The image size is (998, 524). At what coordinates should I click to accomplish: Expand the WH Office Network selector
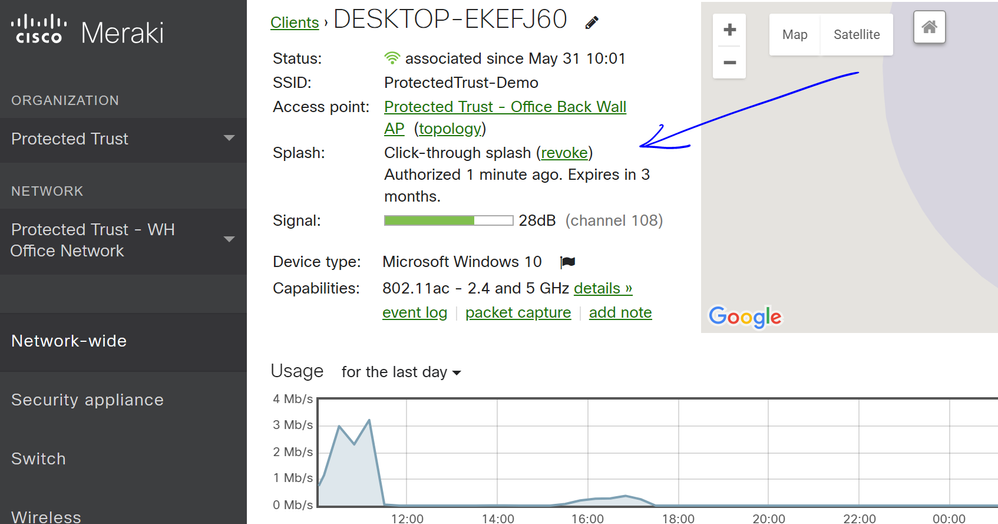coord(123,241)
